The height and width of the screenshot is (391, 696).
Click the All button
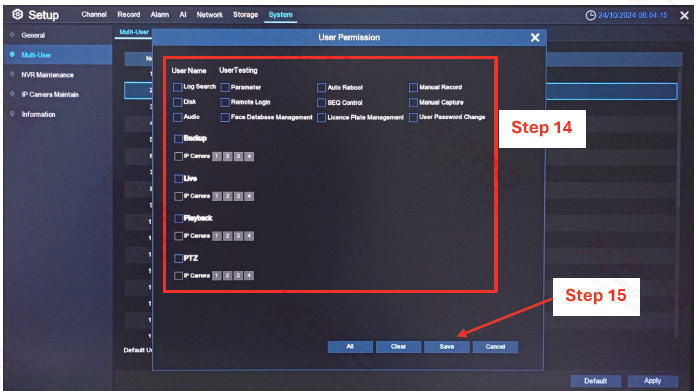pos(350,347)
